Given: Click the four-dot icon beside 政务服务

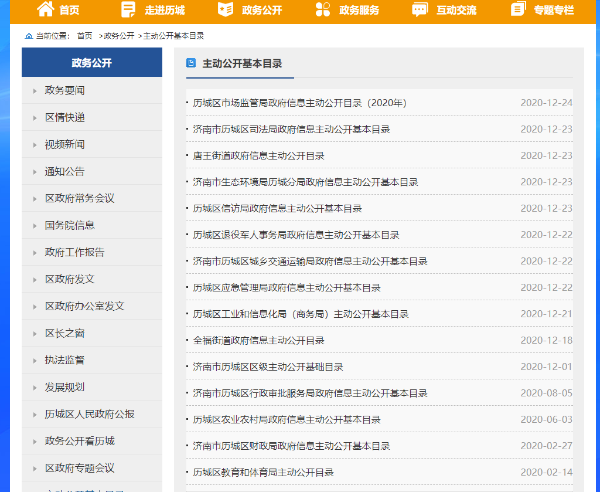Looking at the screenshot, I should pyautogui.click(x=323, y=10).
